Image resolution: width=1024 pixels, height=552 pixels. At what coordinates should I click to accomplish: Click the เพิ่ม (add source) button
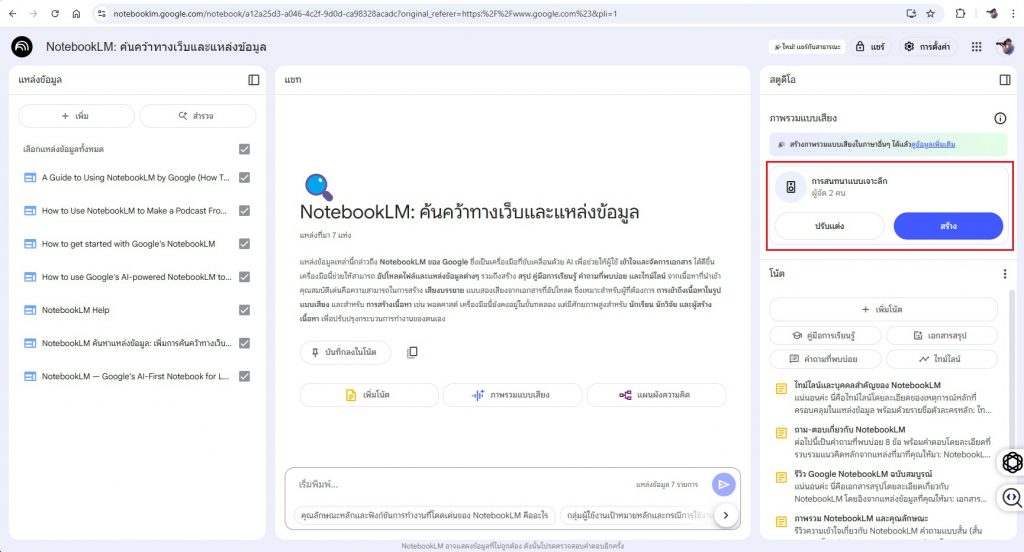click(76, 116)
